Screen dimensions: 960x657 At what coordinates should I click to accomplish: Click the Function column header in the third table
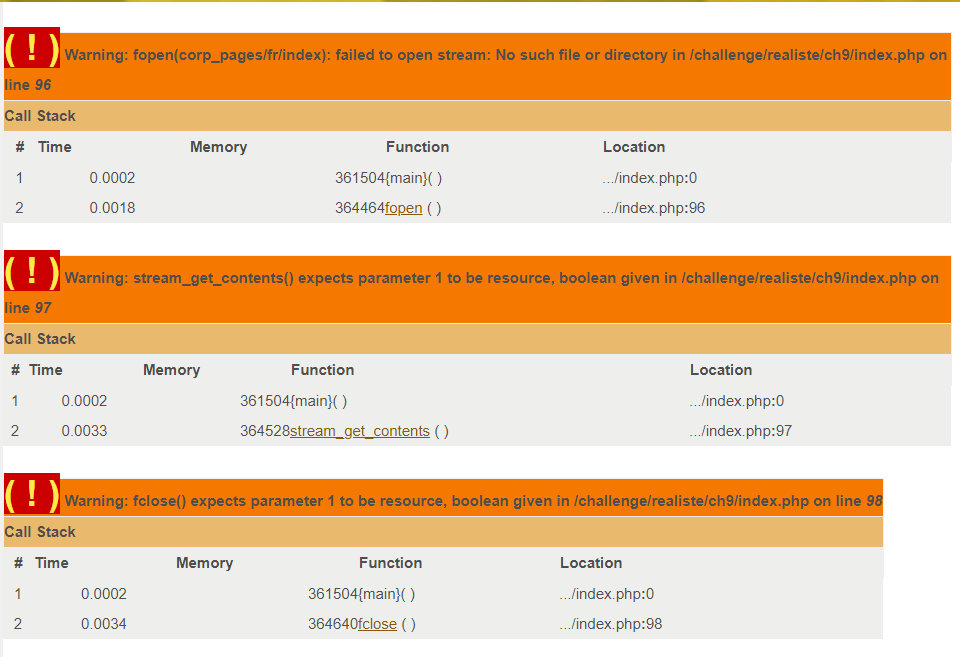pyautogui.click(x=390, y=563)
